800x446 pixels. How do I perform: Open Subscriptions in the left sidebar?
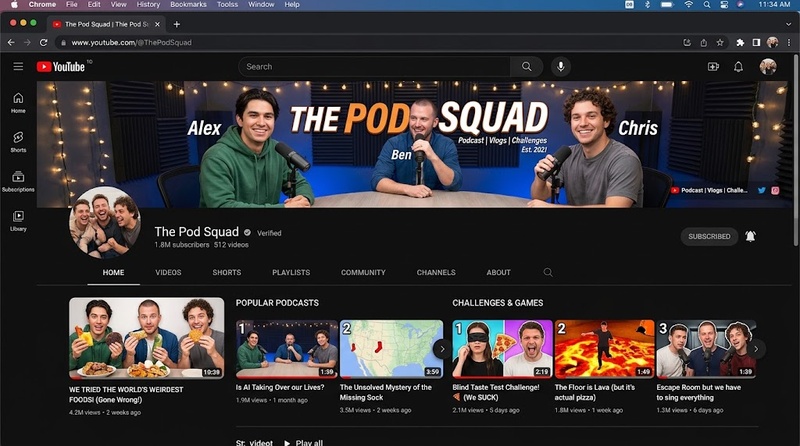click(18, 181)
